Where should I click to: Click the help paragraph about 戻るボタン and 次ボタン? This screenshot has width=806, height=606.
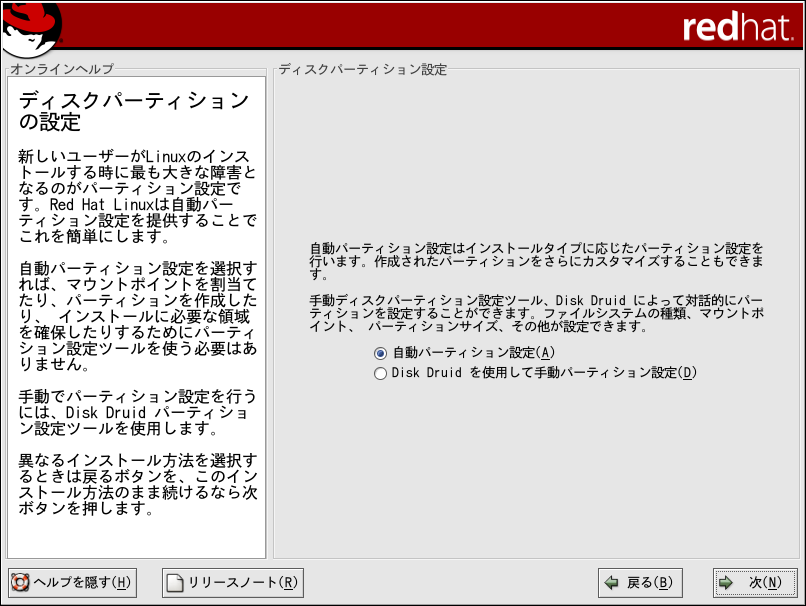(137, 485)
